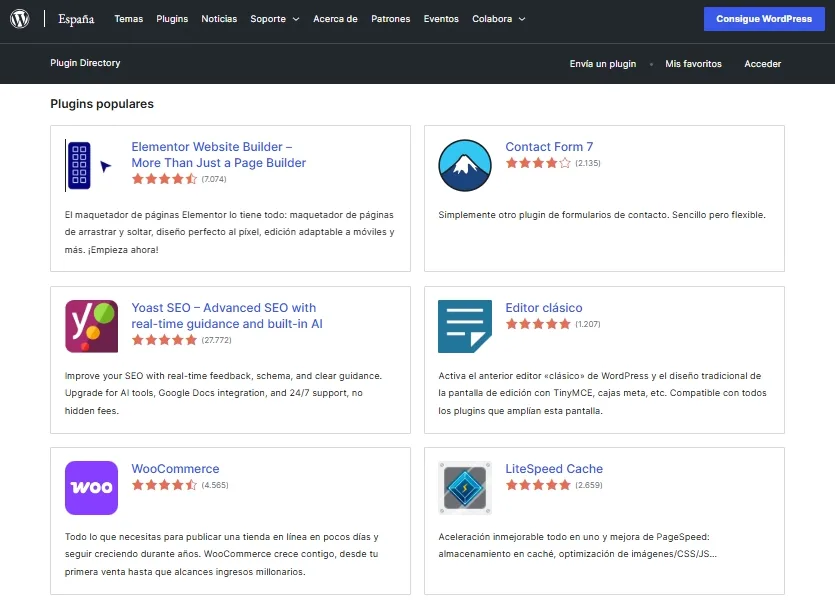Click the (1.207) review count

click(588, 324)
